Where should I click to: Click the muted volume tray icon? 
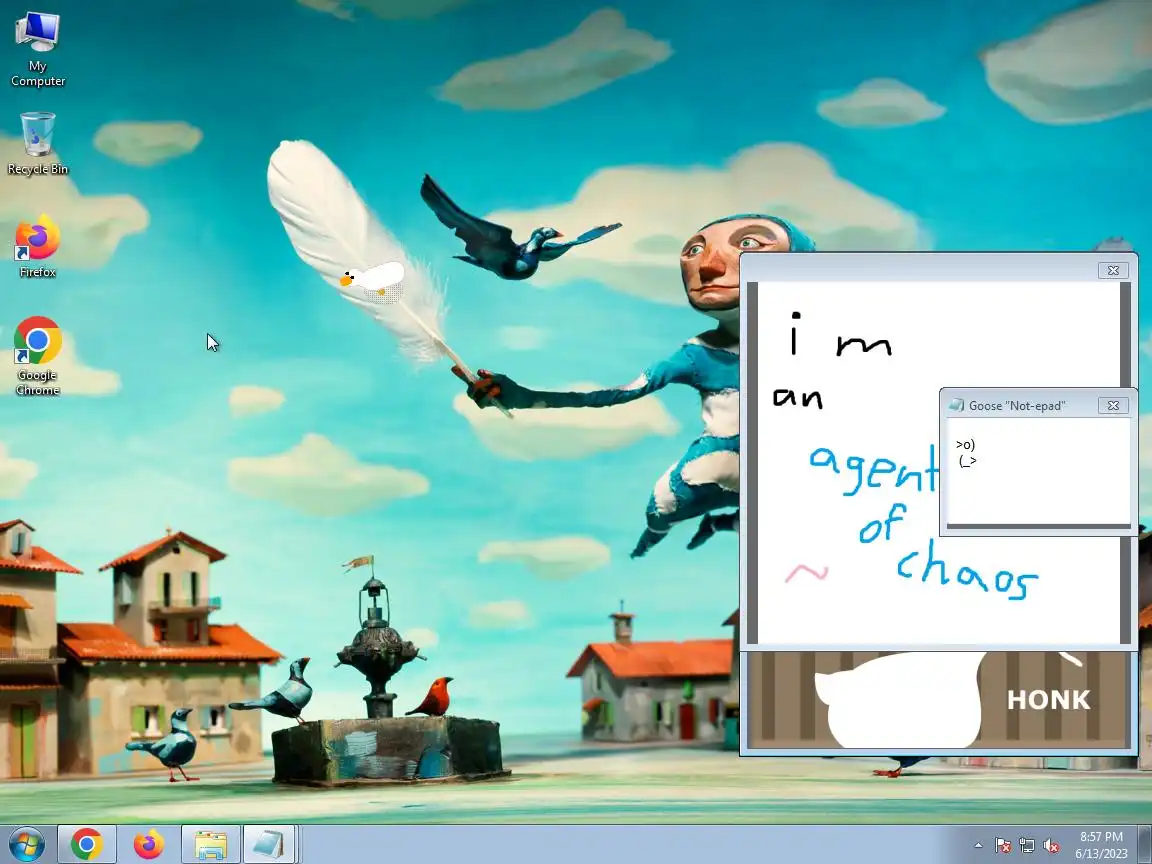click(1051, 846)
